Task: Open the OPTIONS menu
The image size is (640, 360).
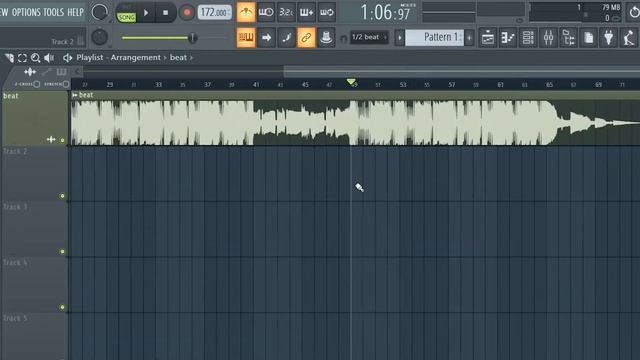Action: point(27,12)
